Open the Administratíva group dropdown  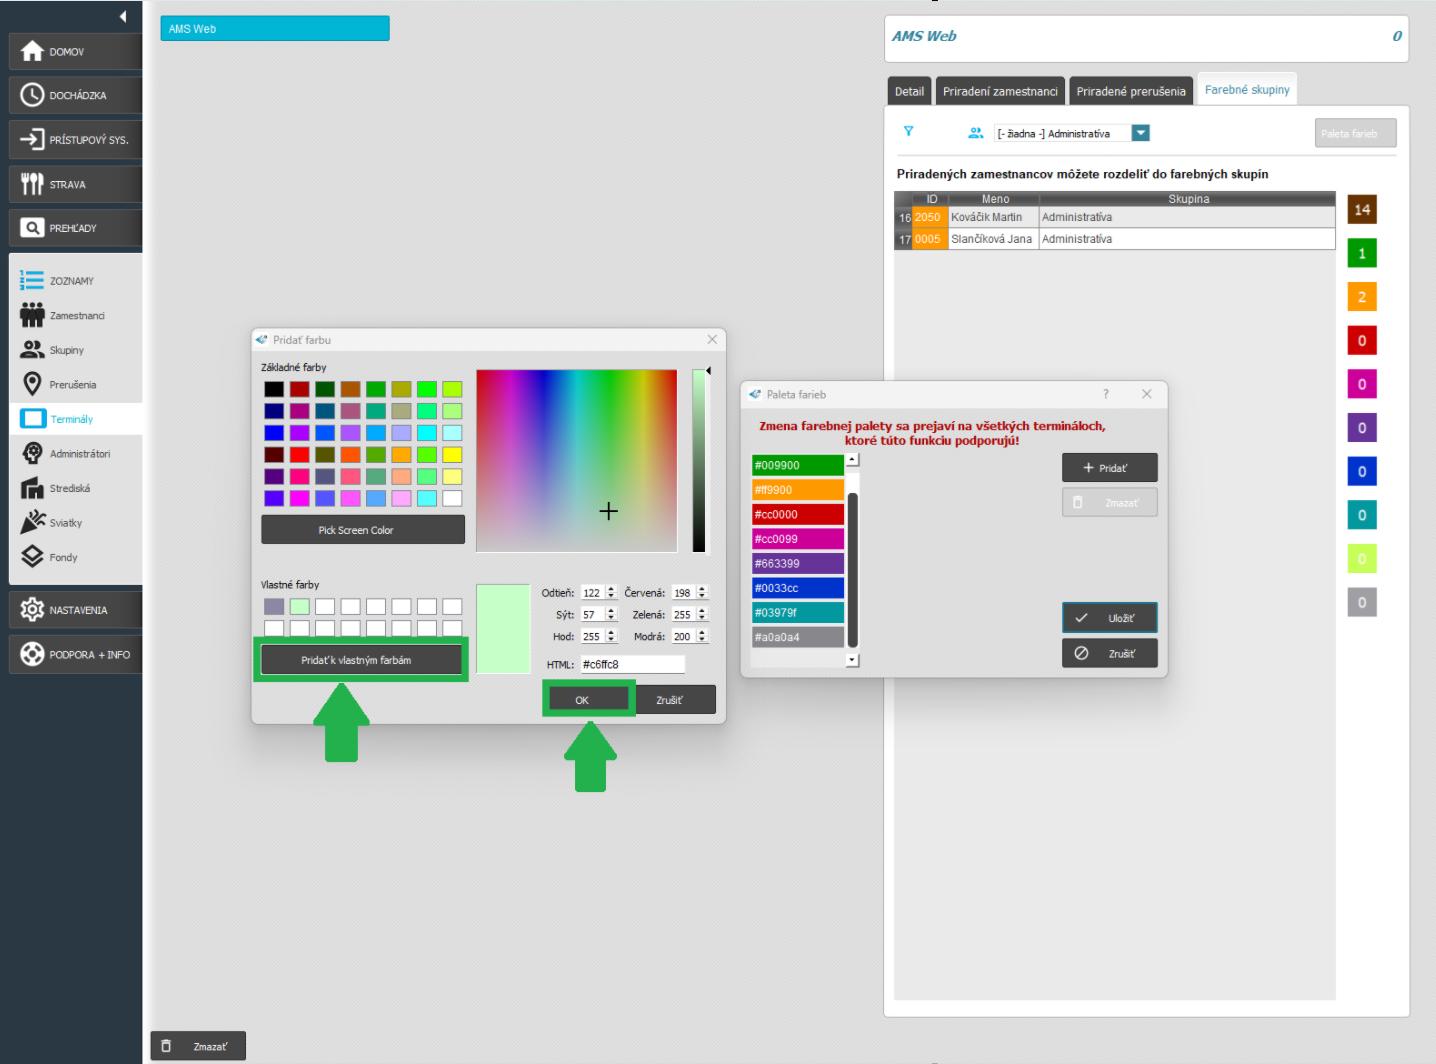(x=1140, y=133)
